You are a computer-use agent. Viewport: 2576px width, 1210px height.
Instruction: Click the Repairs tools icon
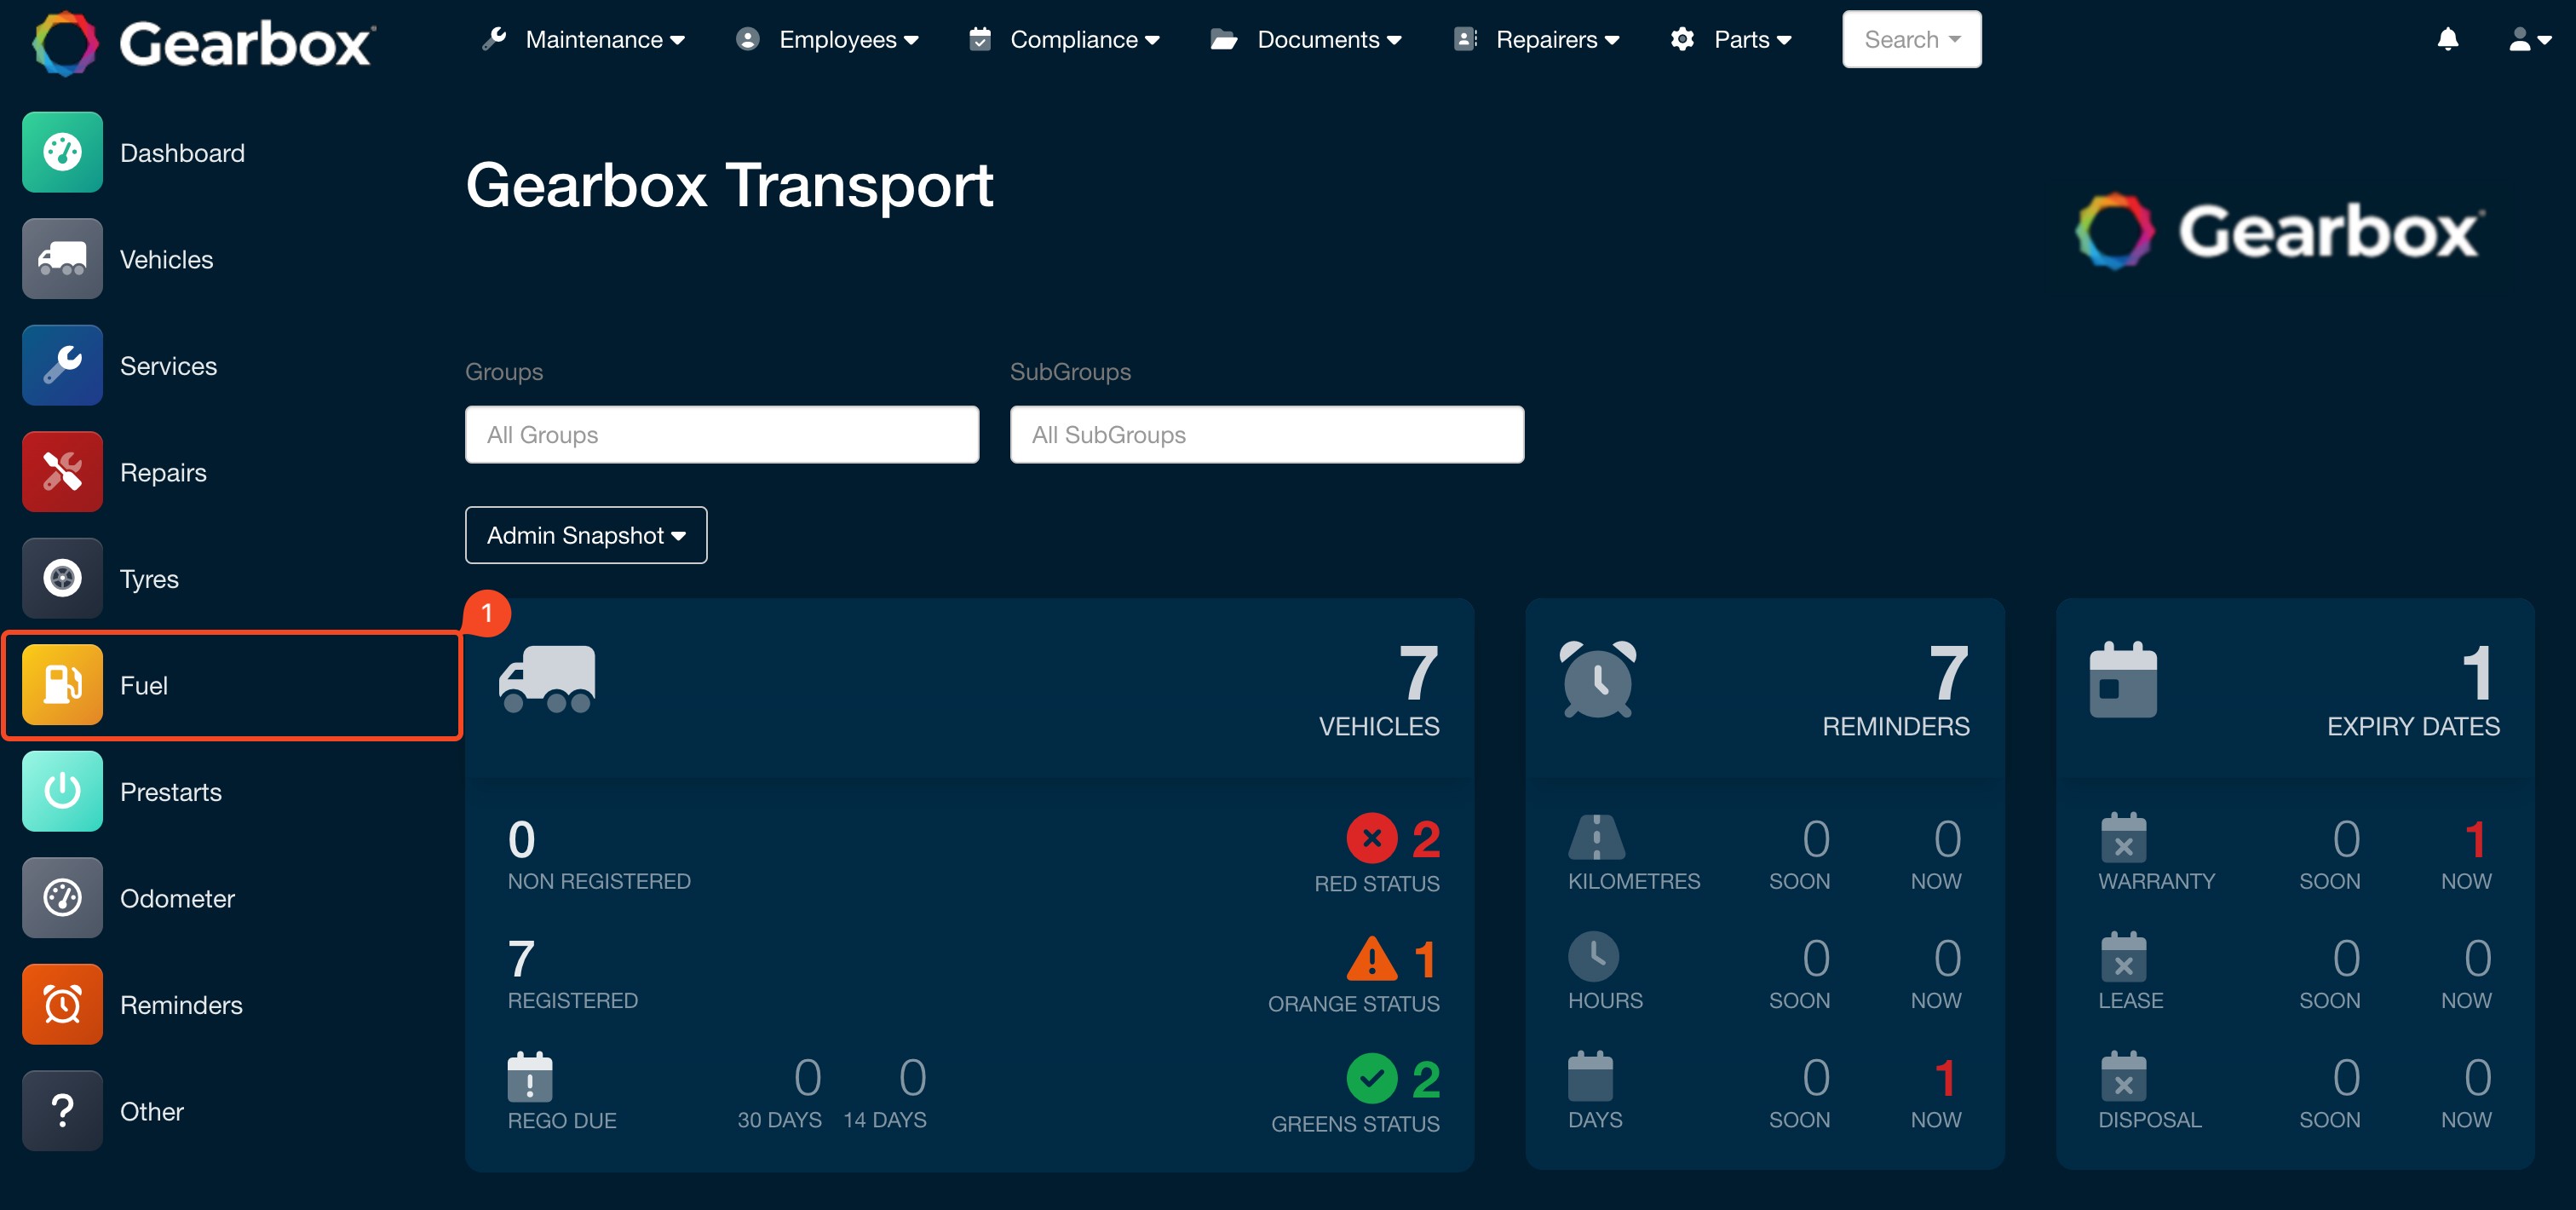tap(62, 471)
